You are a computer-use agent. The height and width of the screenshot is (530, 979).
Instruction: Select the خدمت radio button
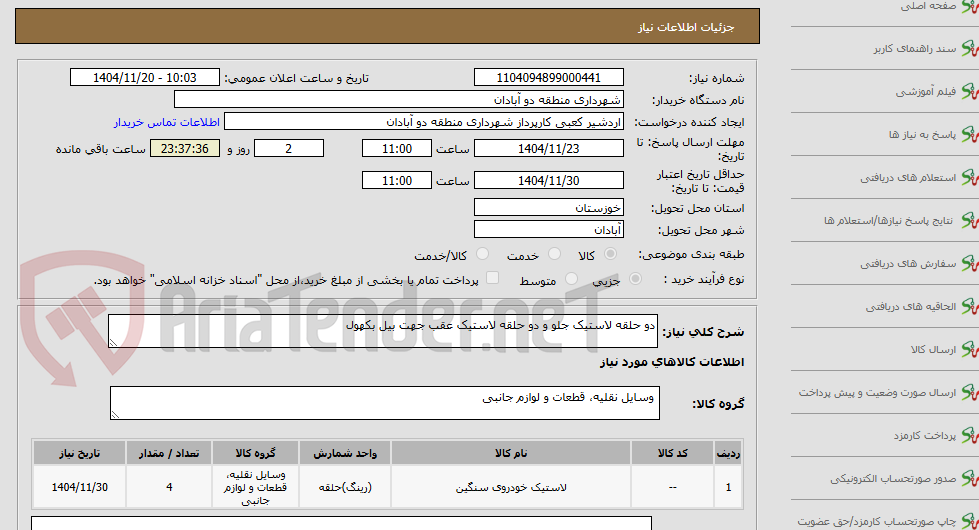click(554, 254)
